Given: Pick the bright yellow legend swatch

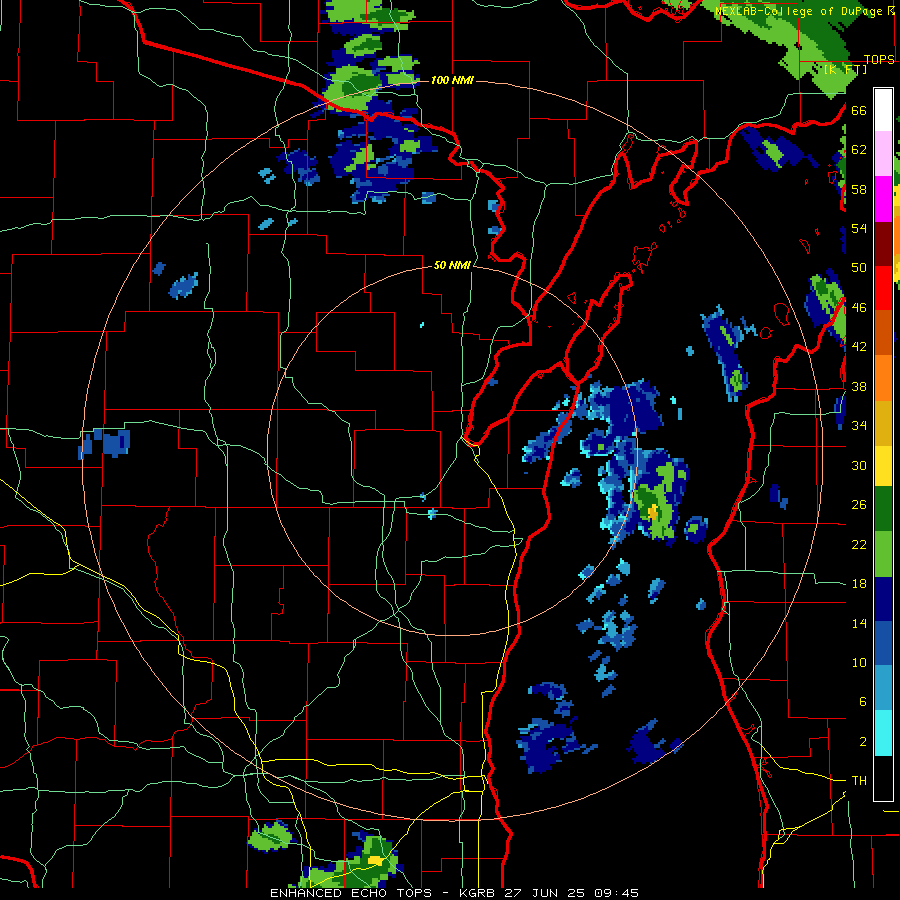Looking at the screenshot, I should tap(883, 465).
